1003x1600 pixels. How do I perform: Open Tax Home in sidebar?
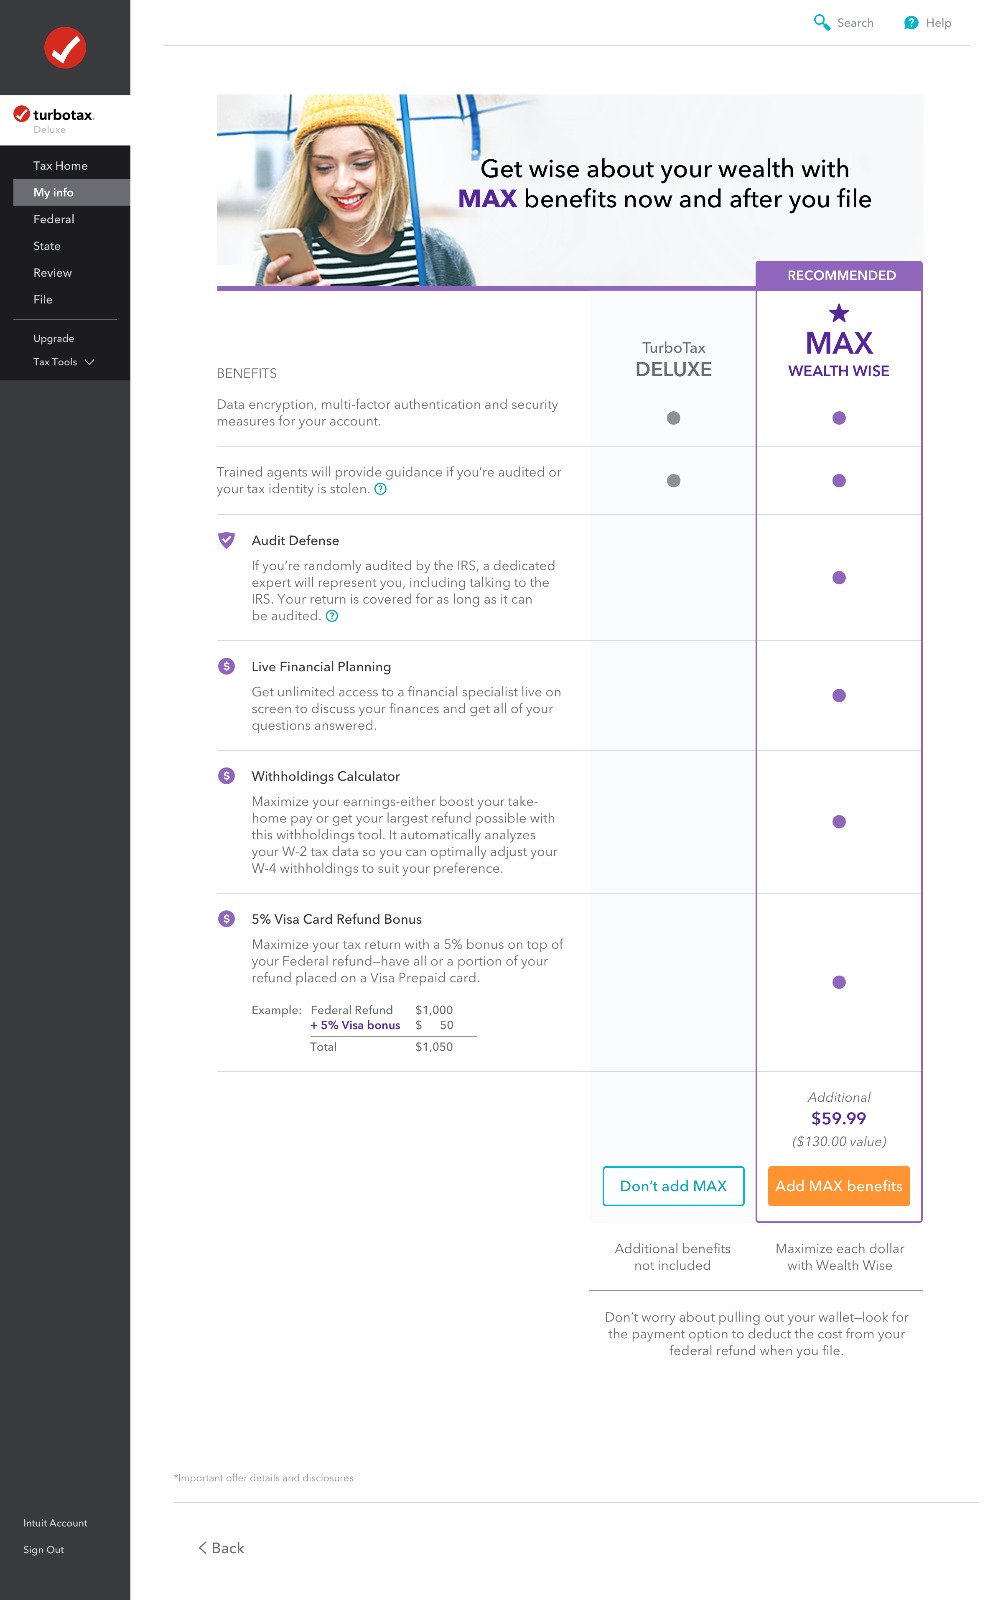point(60,166)
